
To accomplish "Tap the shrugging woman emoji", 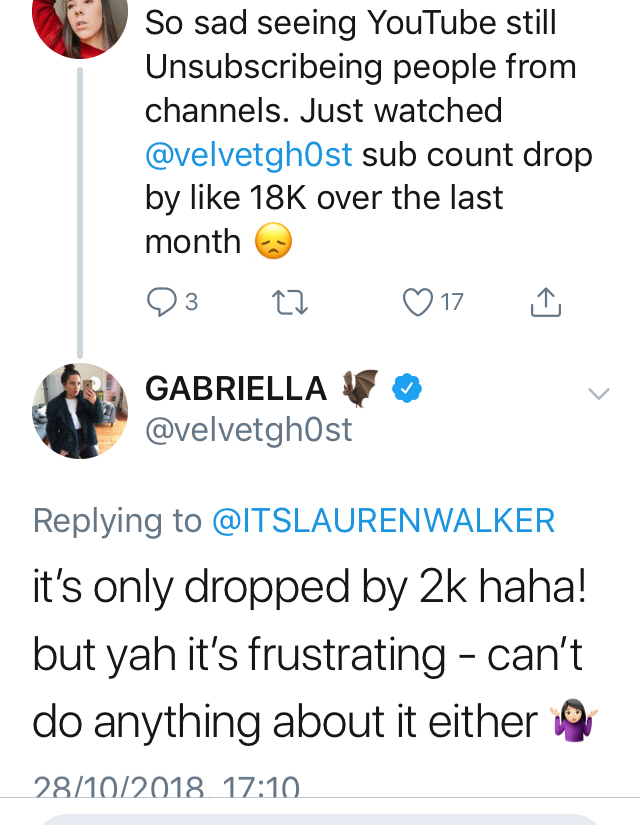I will pos(573,722).
